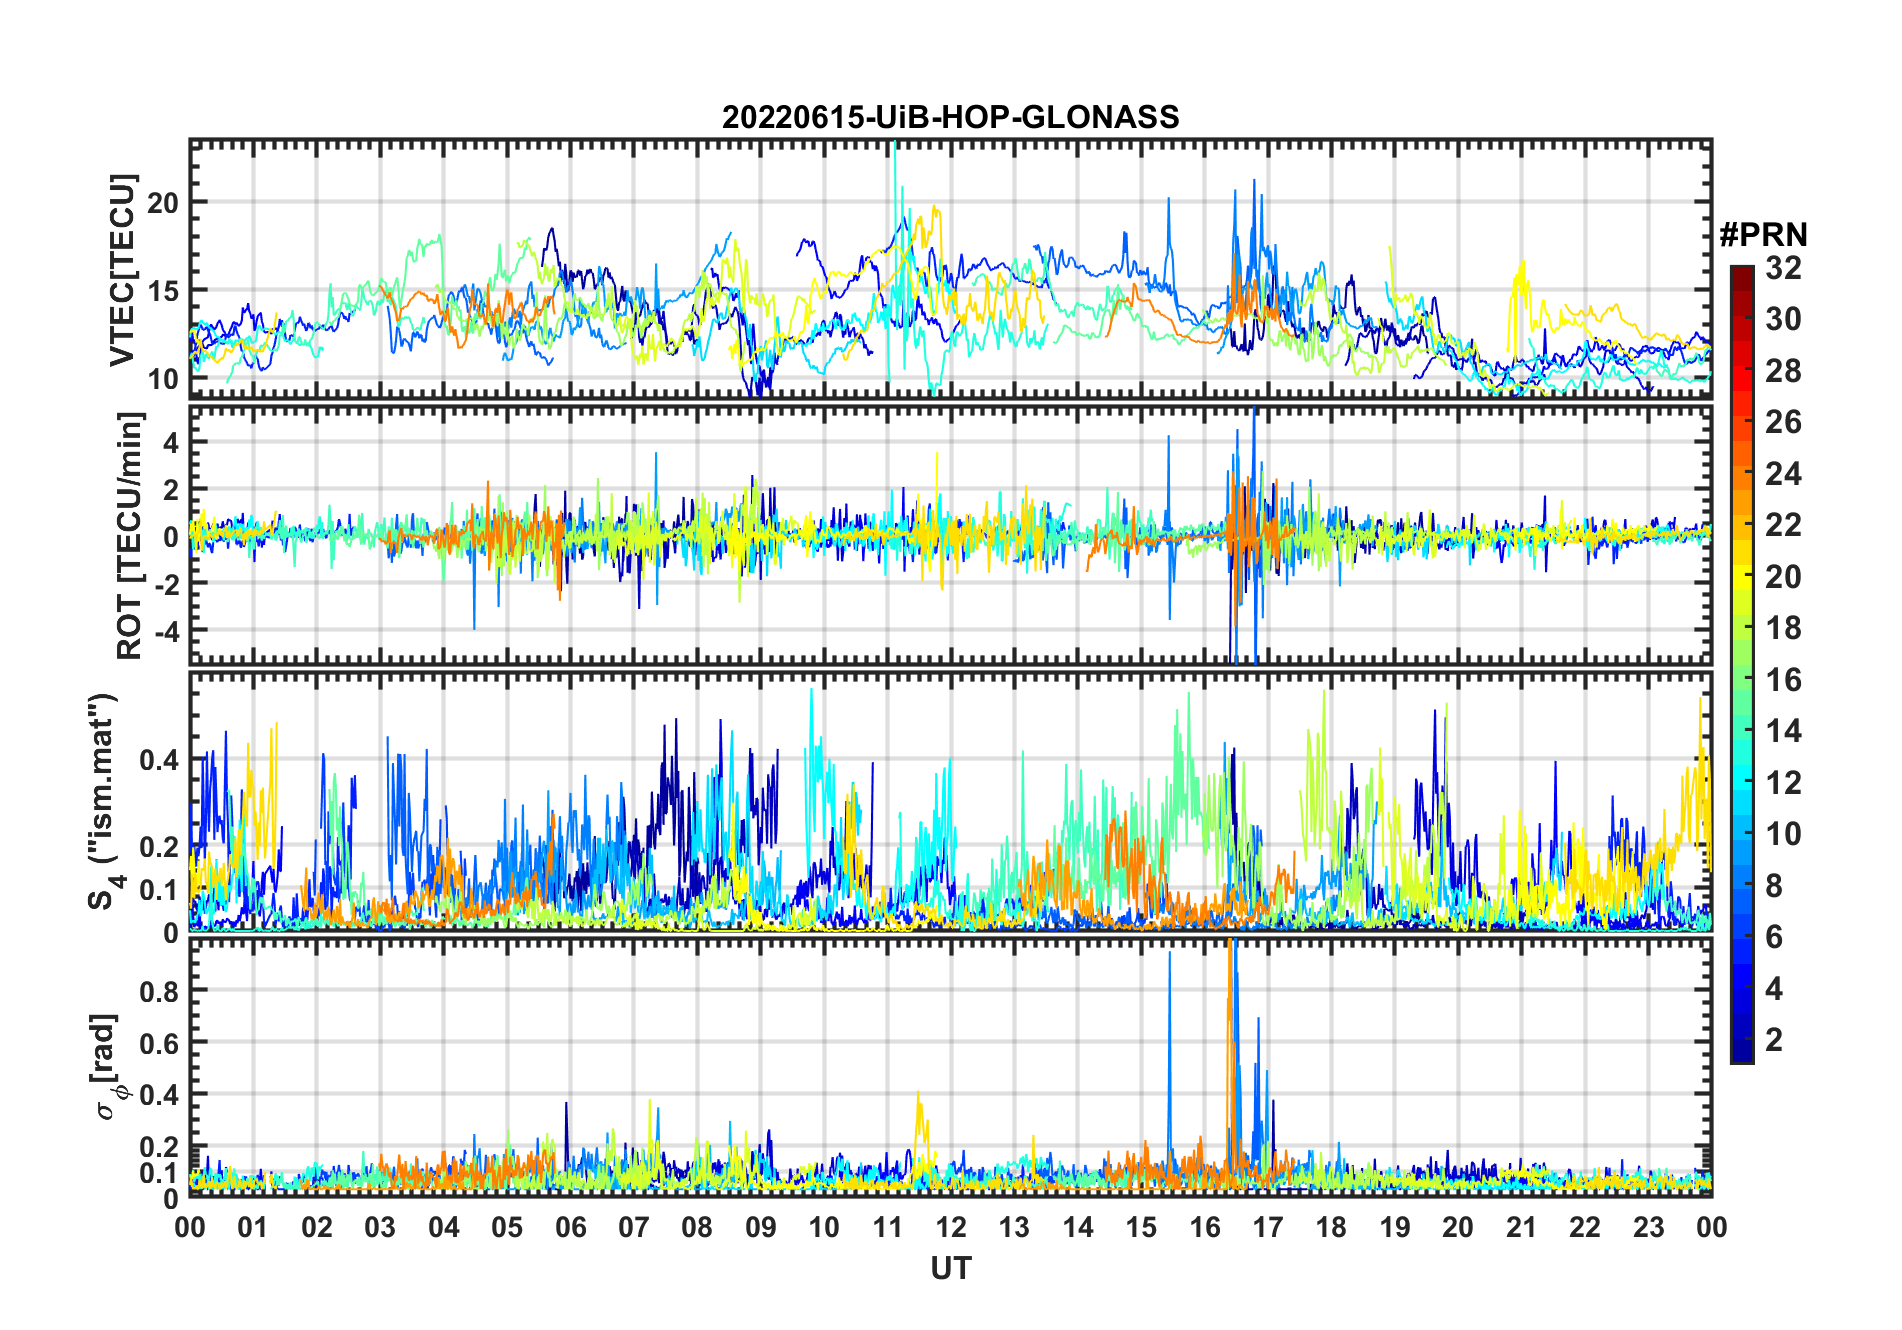Image resolution: width=1902 pixels, height=1330 pixels.
Task: Select colorbar tick label 8
Action: (1774, 886)
